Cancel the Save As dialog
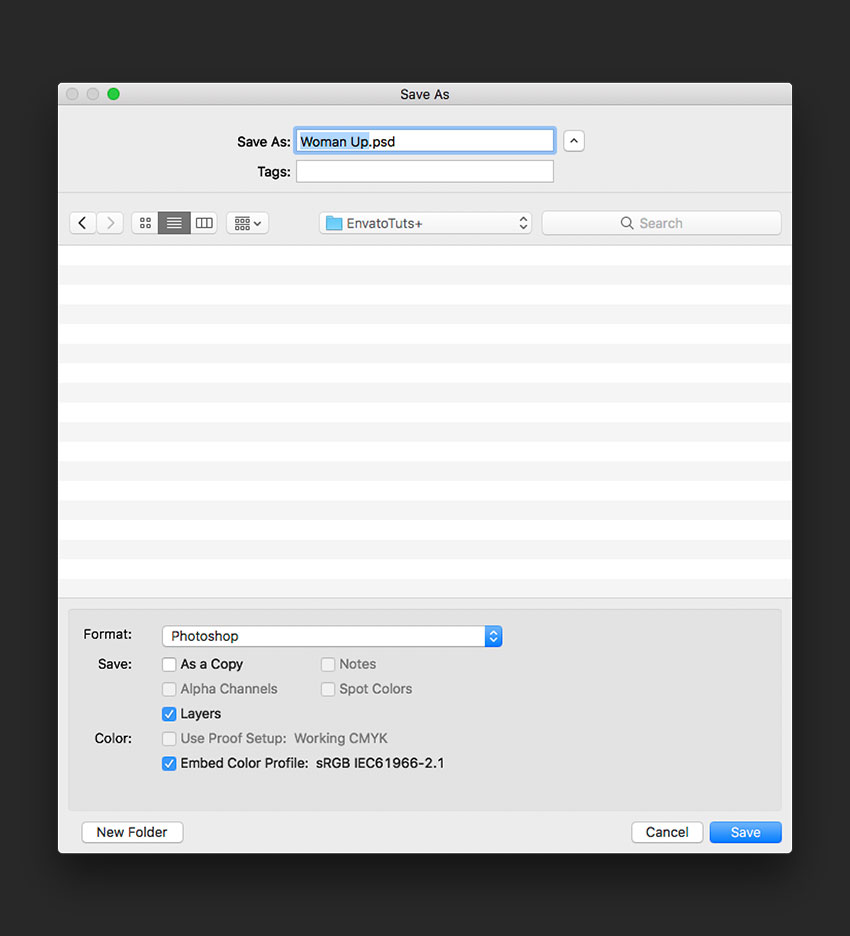850x936 pixels. (x=667, y=832)
